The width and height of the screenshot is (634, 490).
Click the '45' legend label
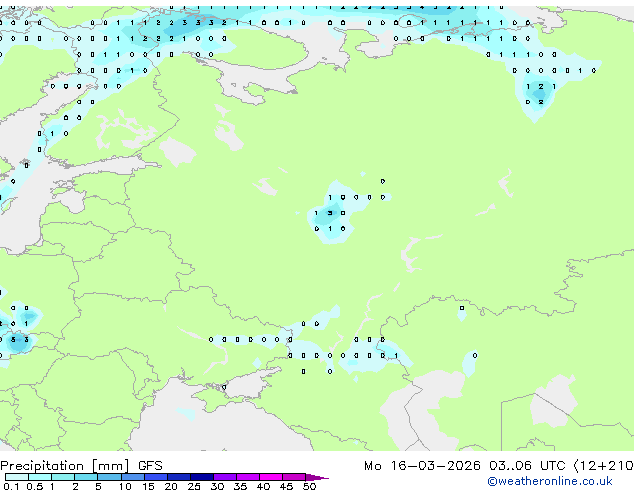(286, 486)
